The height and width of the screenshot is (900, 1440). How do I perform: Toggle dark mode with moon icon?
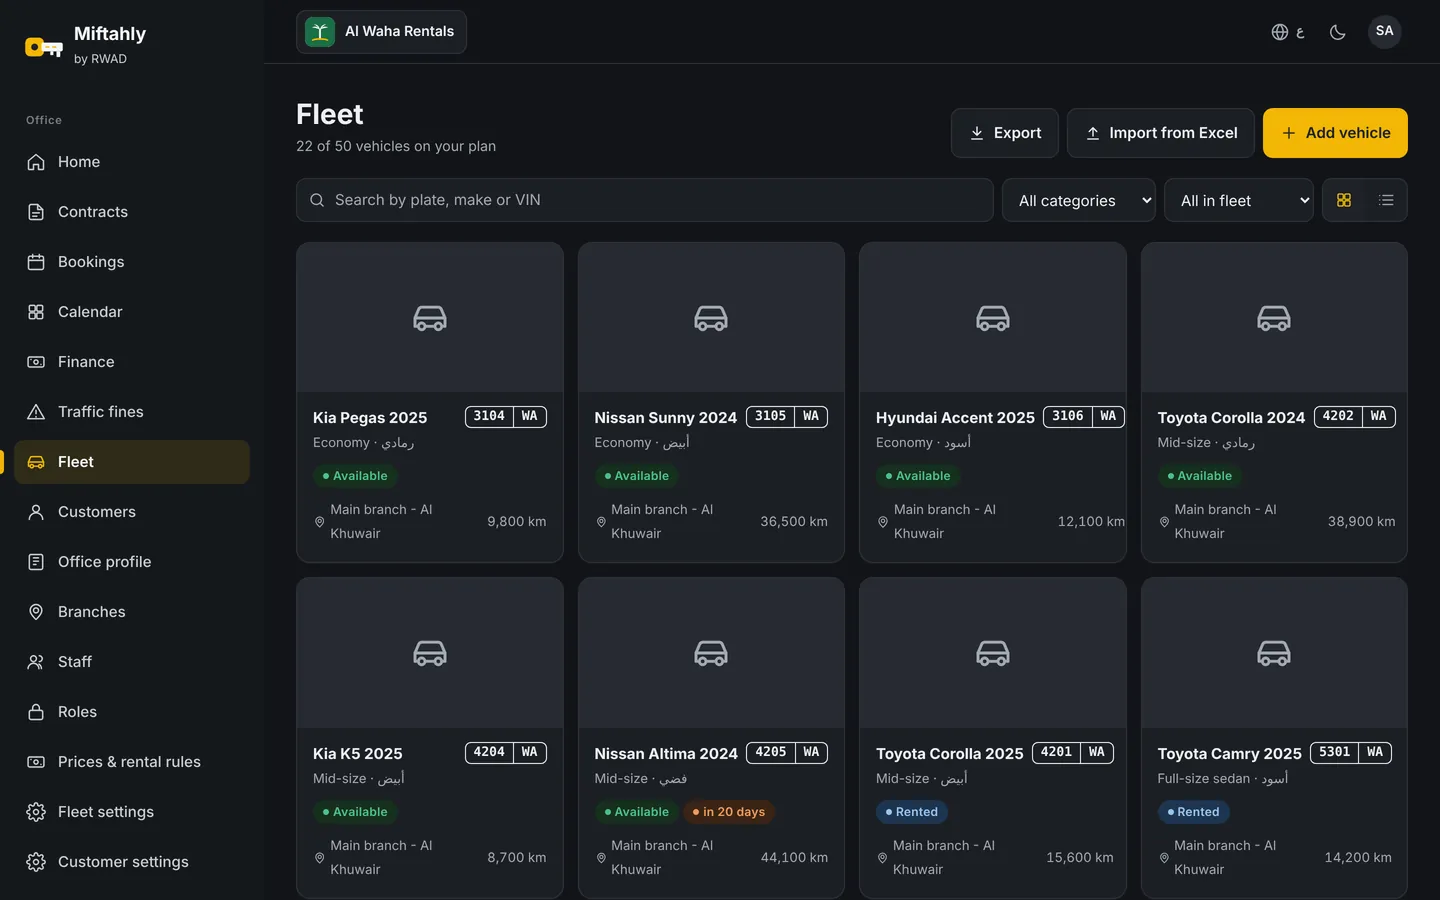(x=1337, y=32)
